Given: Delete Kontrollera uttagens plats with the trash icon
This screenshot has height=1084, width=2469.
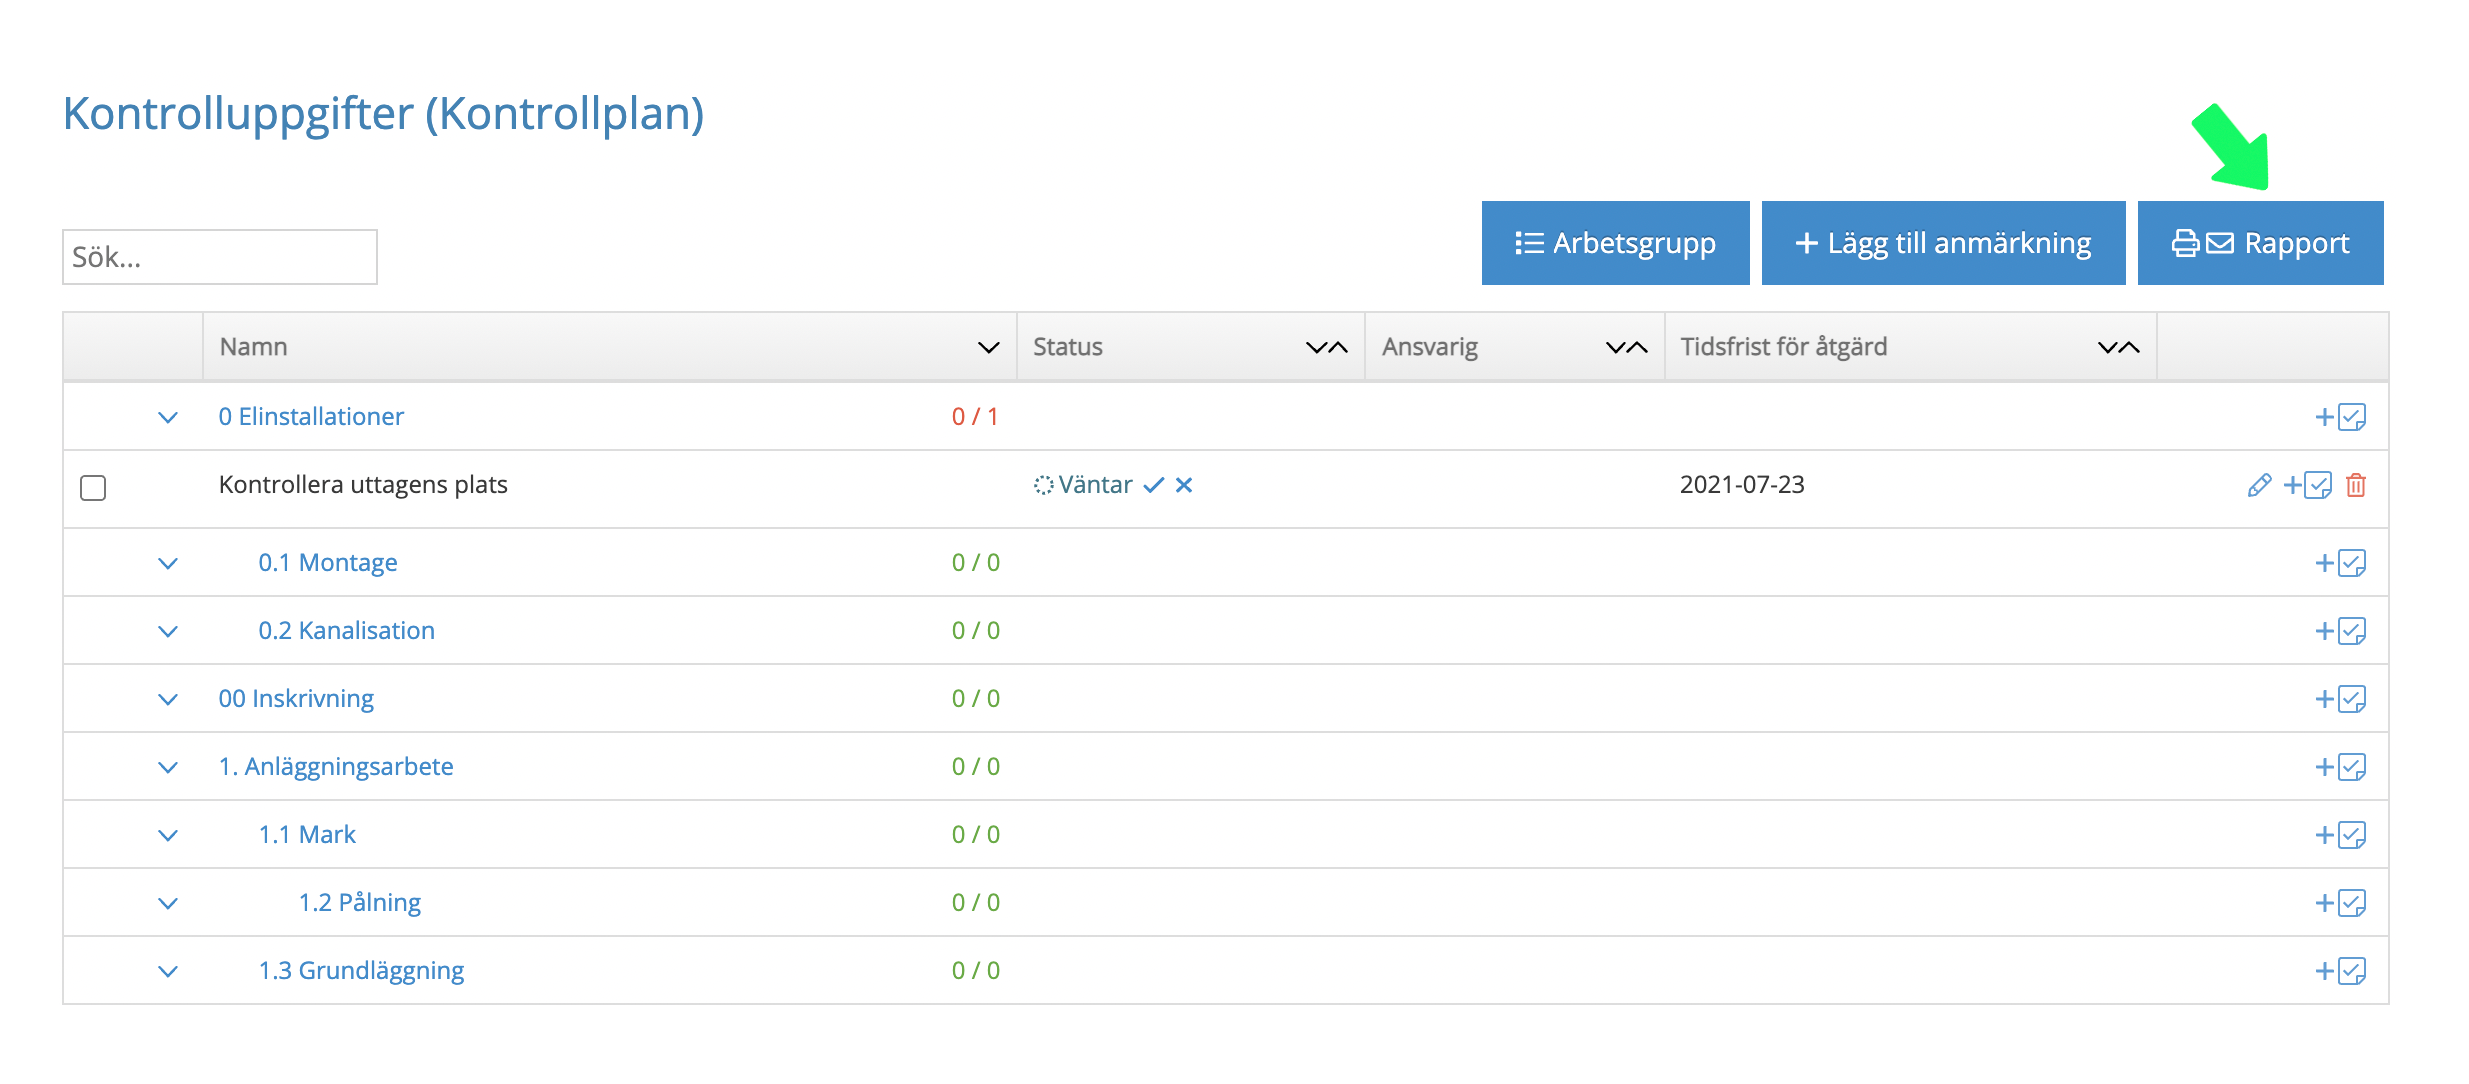Looking at the screenshot, I should coord(2356,485).
